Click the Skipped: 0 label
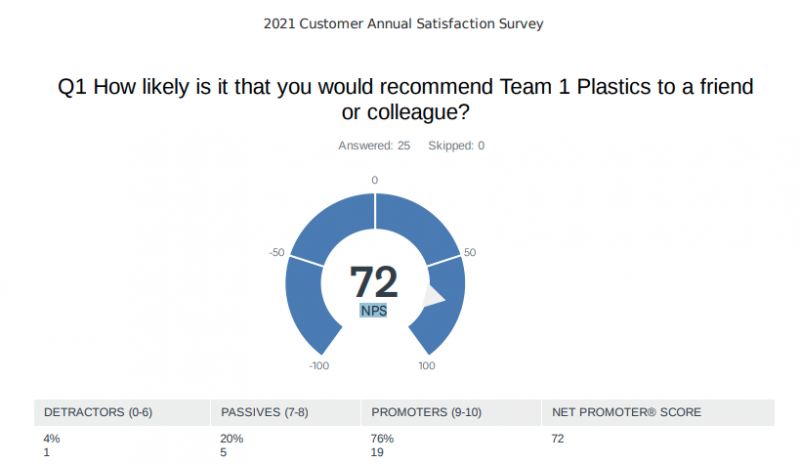This screenshot has height=464, width=800. 456,146
